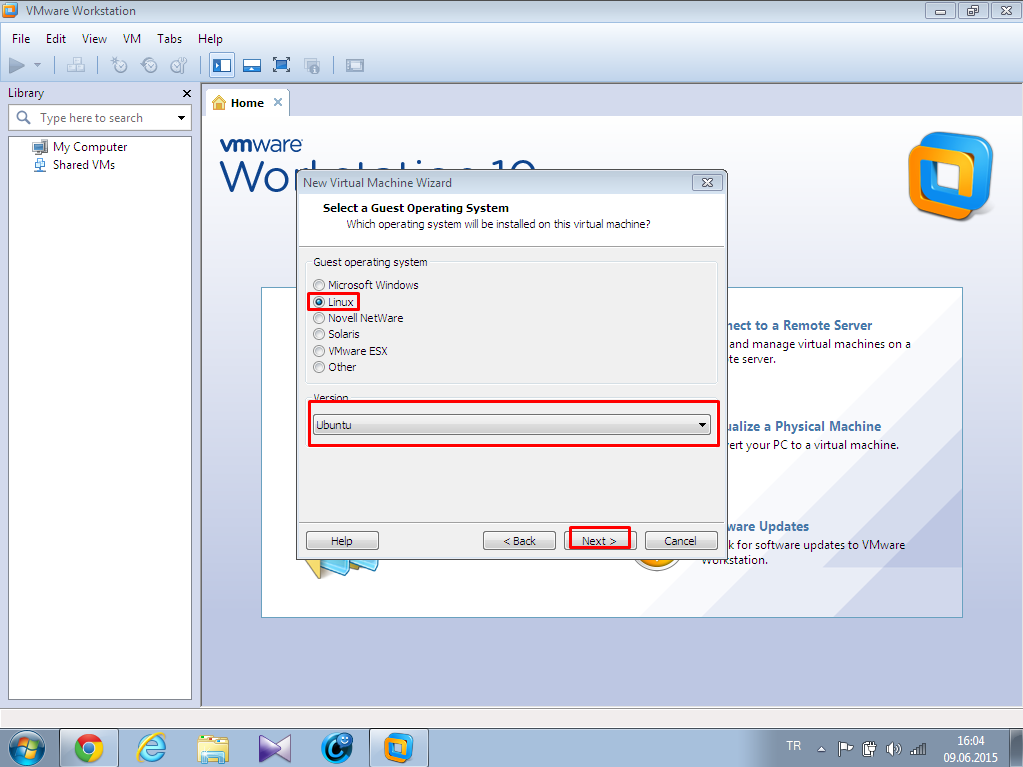Expand the library search options arrow
Screen dimensions: 1023x767
pos(181,118)
